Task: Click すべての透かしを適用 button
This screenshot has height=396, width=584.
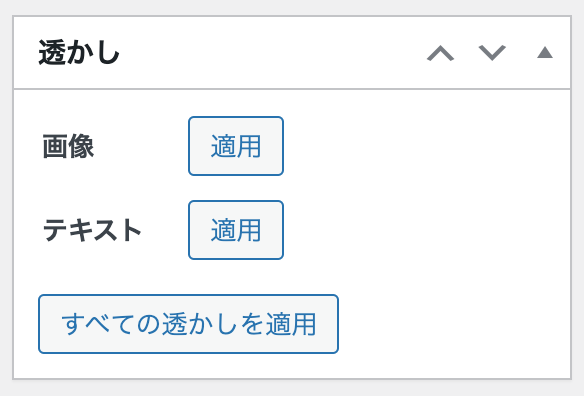Action: (188, 324)
